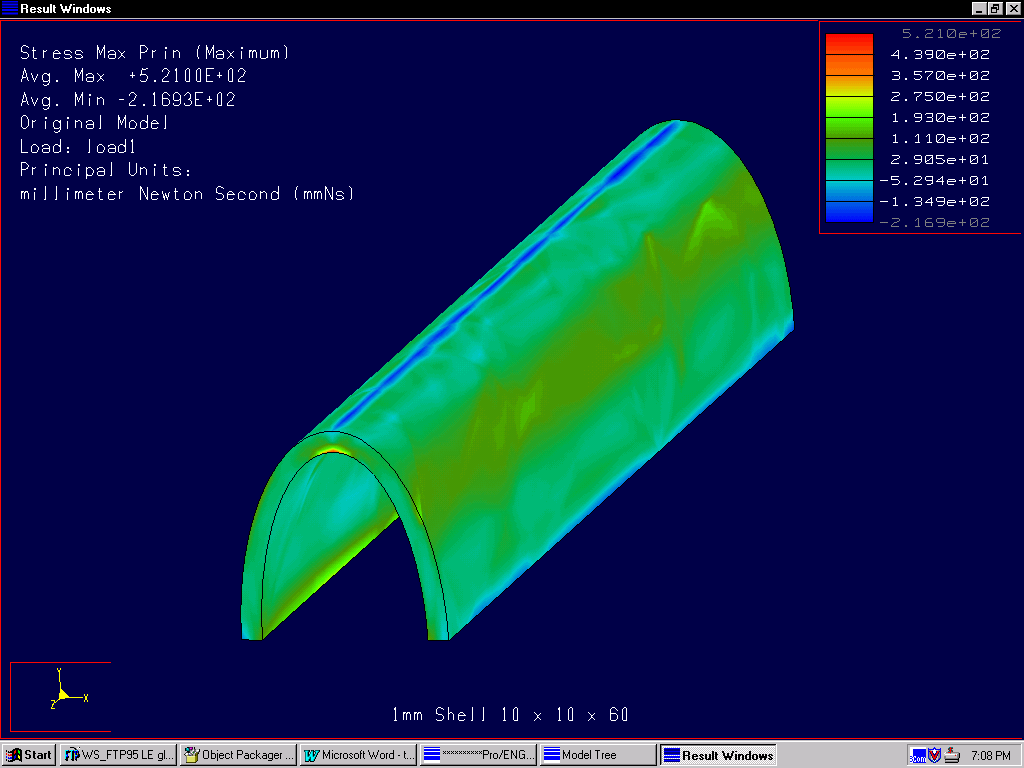1024x768 pixels.
Task: Open the Windows Start menu
Action: [29, 755]
